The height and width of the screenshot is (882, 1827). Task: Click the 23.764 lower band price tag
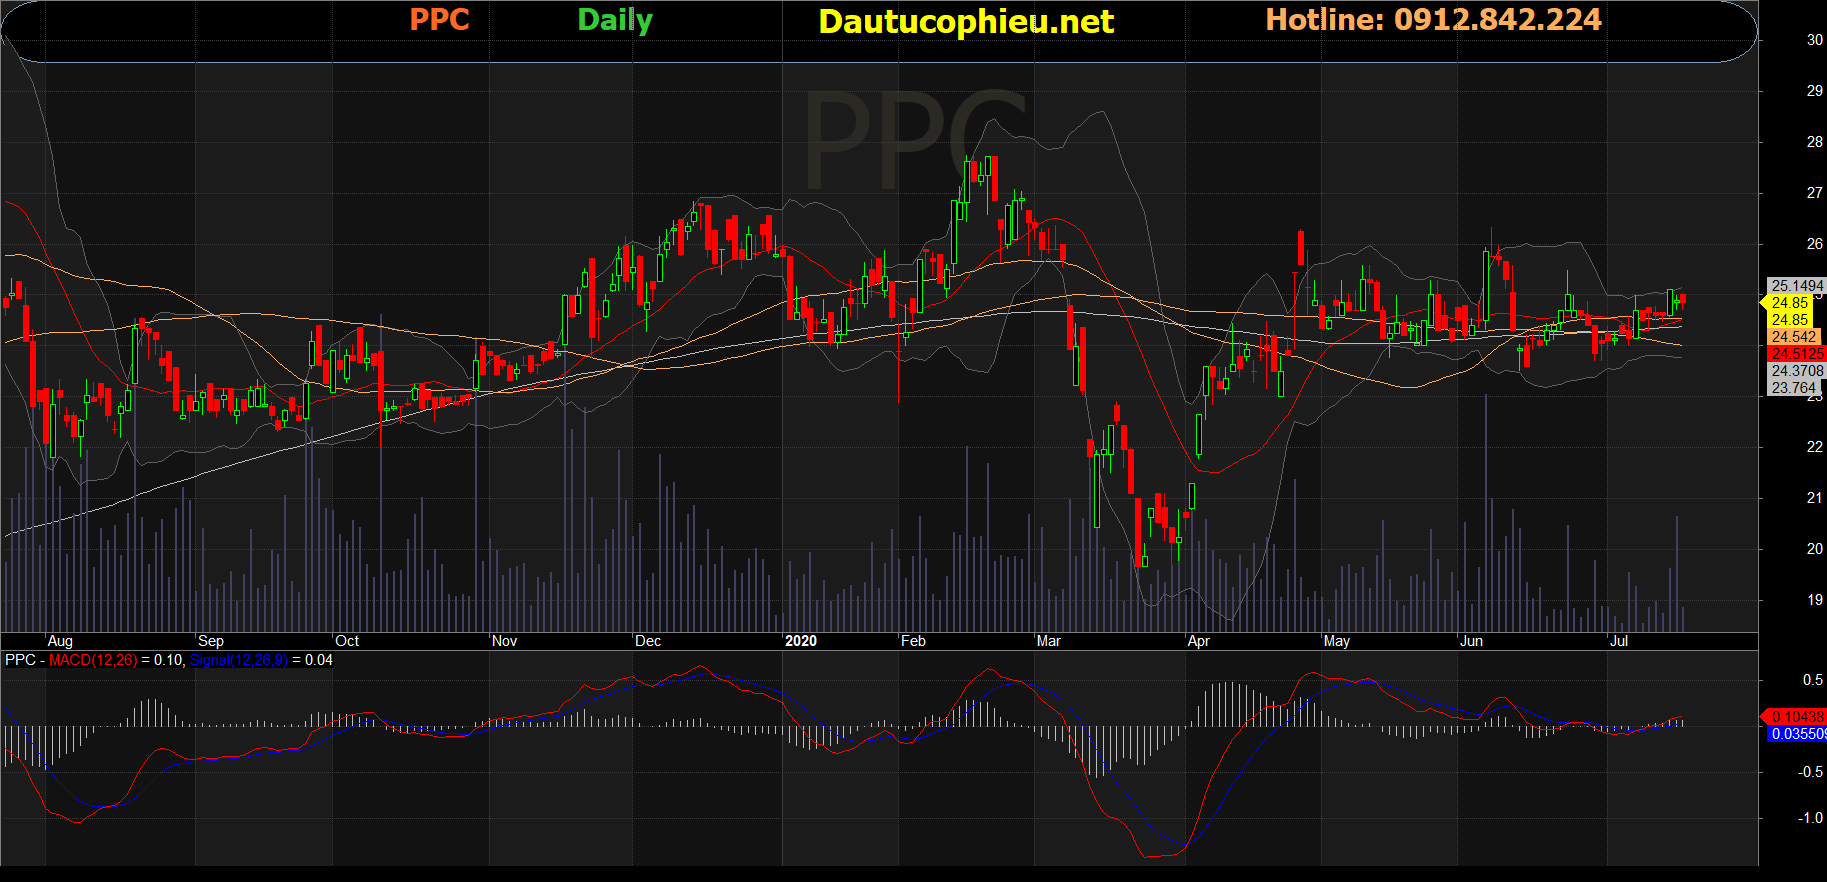1792,388
